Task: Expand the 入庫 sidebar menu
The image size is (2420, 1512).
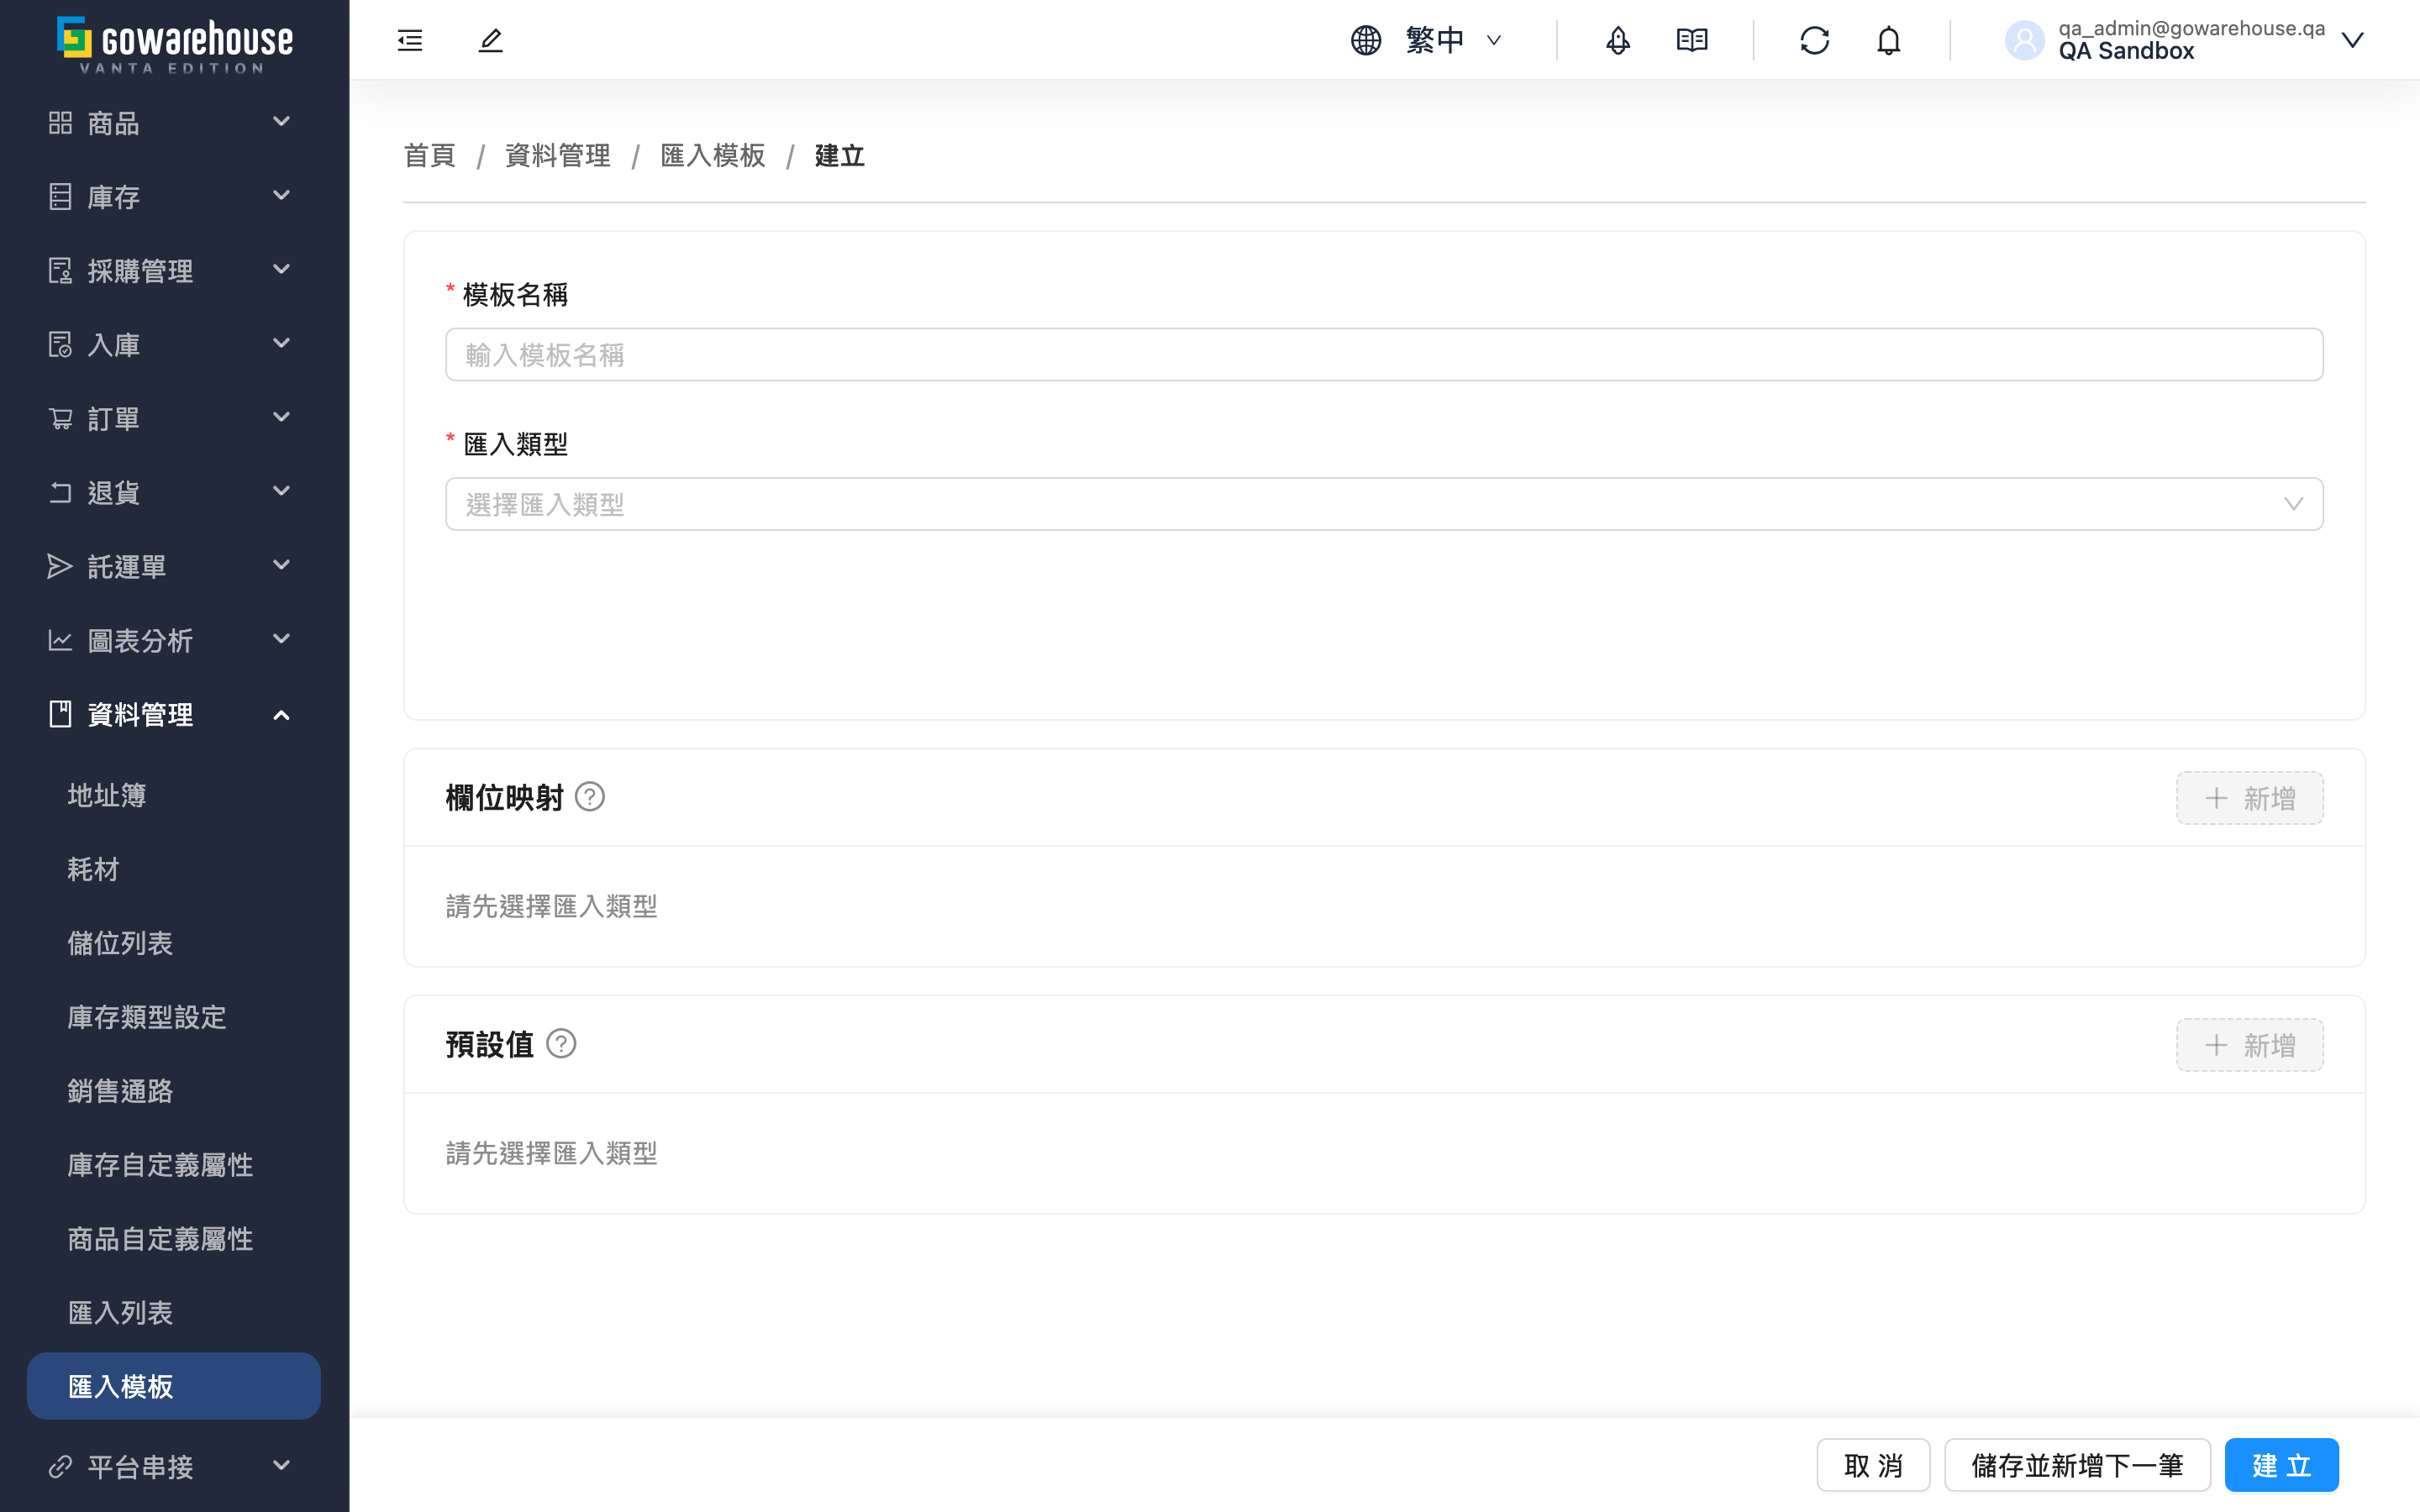Action: [282, 344]
